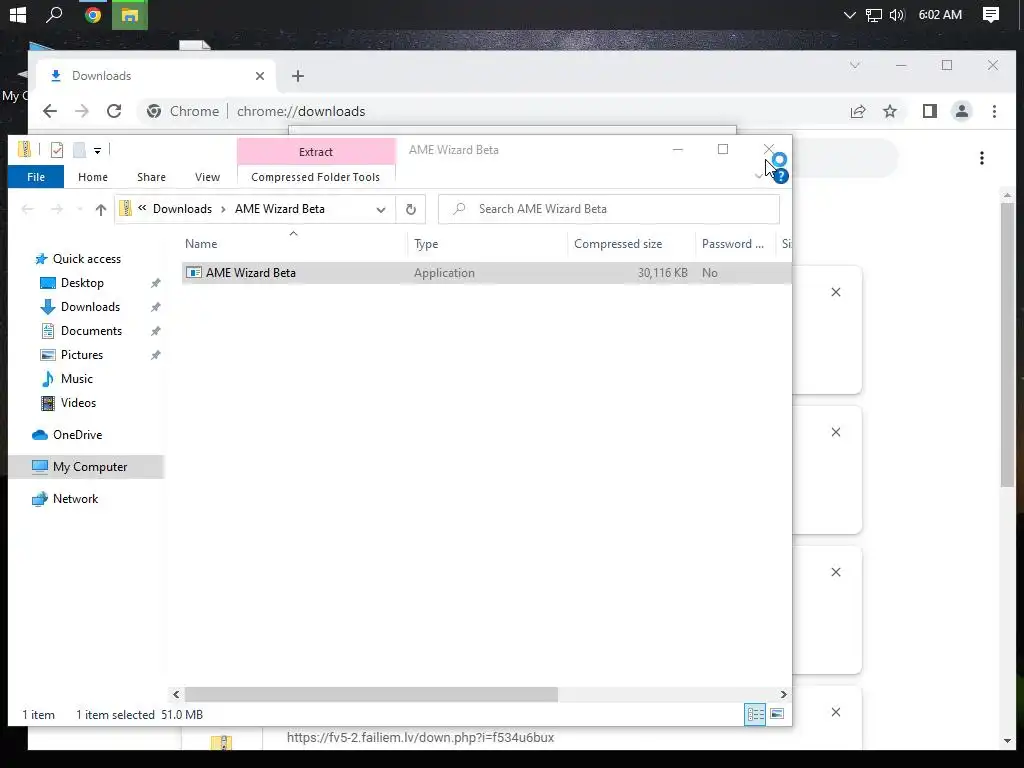Focus the Search AME Wizard Beta field
The image size is (1024, 768).
pos(609,209)
